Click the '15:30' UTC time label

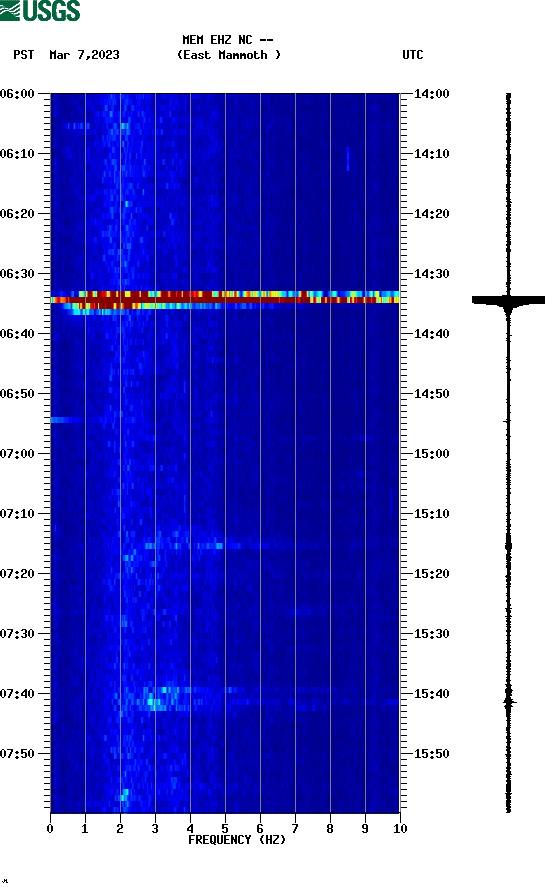click(x=431, y=634)
